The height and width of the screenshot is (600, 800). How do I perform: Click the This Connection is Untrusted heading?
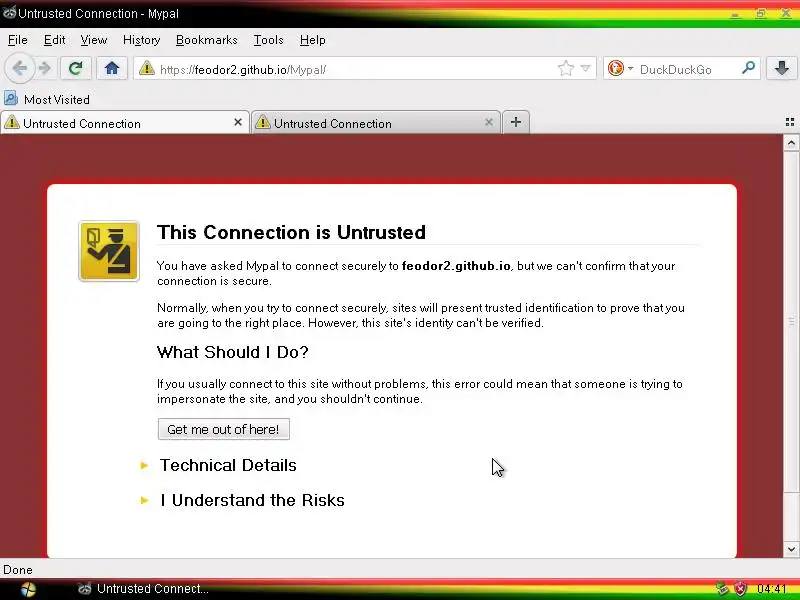click(x=291, y=232)
